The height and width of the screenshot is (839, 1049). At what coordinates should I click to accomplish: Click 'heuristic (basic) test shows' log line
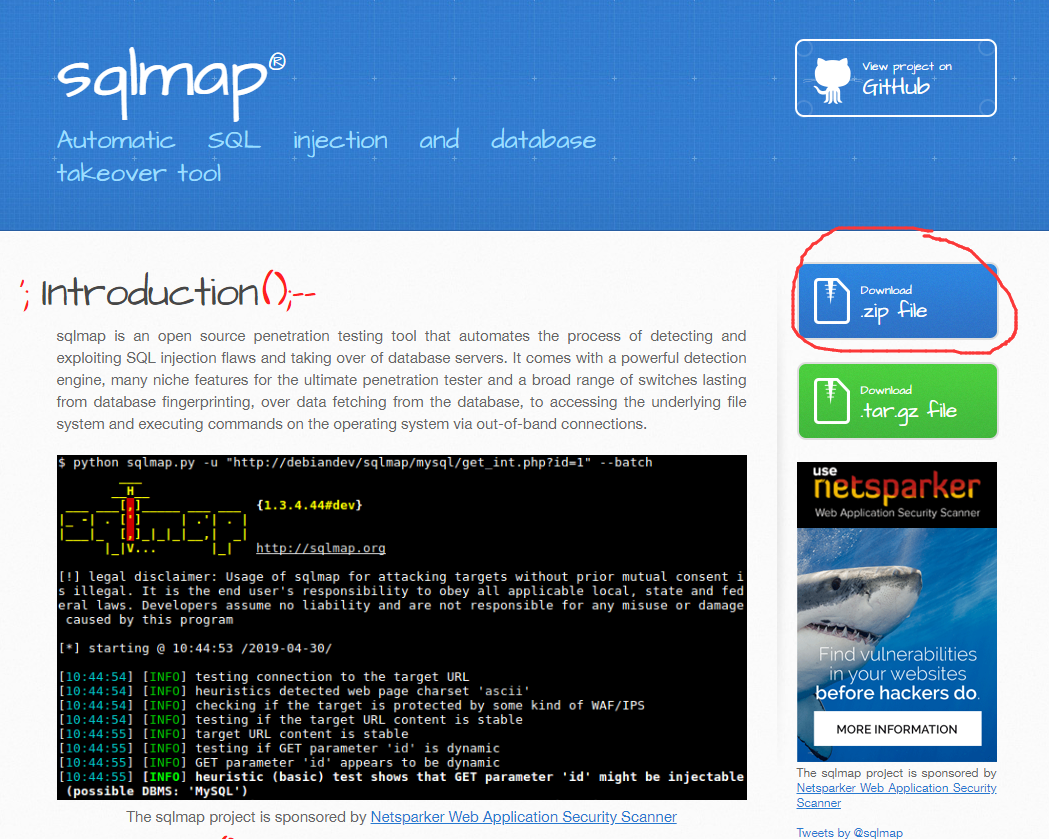tap(401, 783)
